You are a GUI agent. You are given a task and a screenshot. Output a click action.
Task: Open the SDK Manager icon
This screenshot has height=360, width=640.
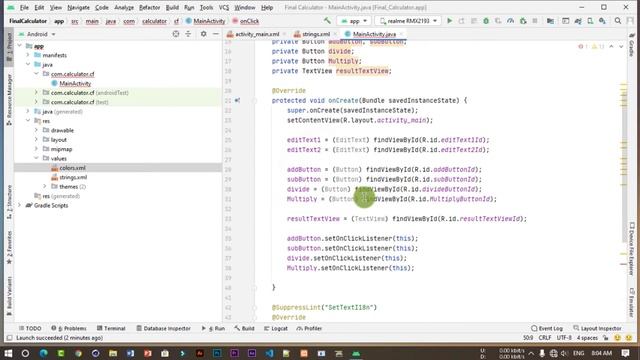click(602, 20)
